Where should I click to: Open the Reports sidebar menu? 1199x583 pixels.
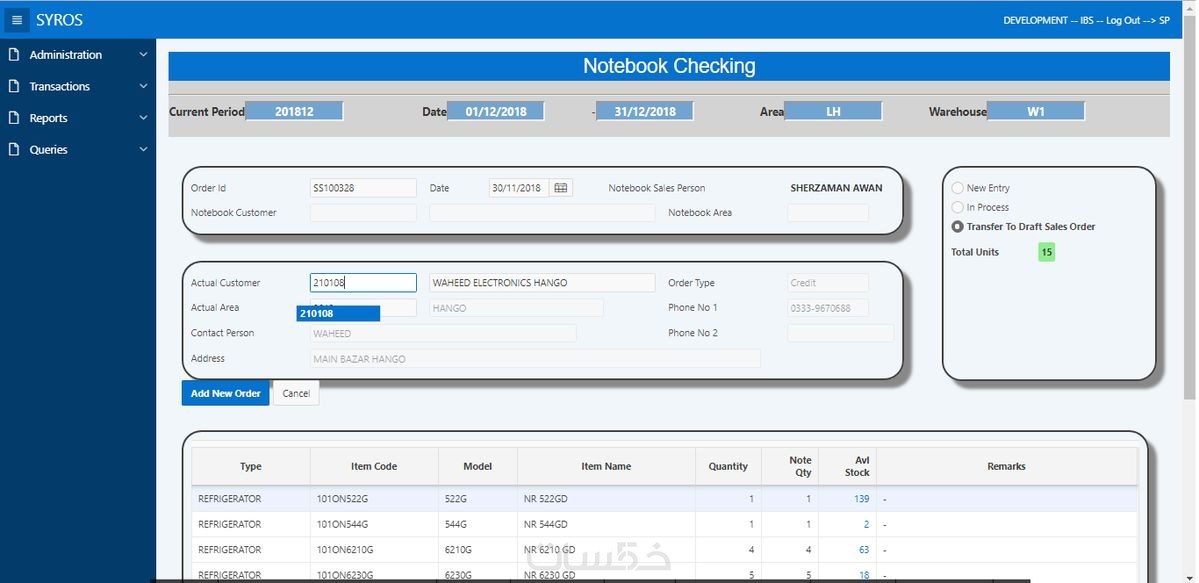coord(78,118)
